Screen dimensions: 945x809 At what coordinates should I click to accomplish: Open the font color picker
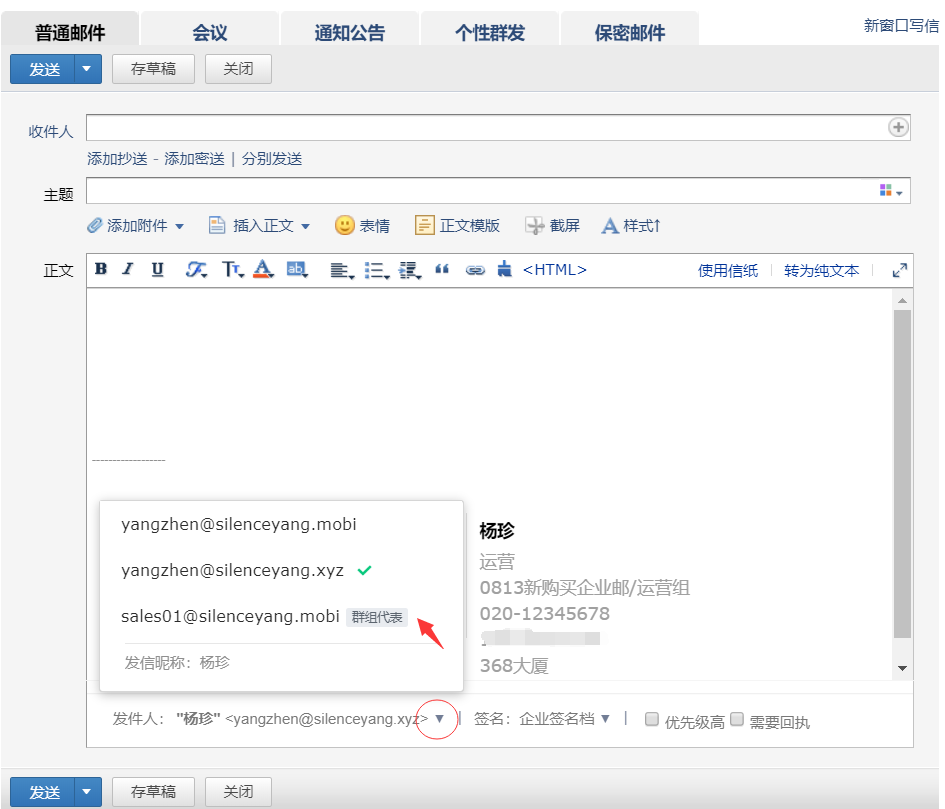point(263,269)
